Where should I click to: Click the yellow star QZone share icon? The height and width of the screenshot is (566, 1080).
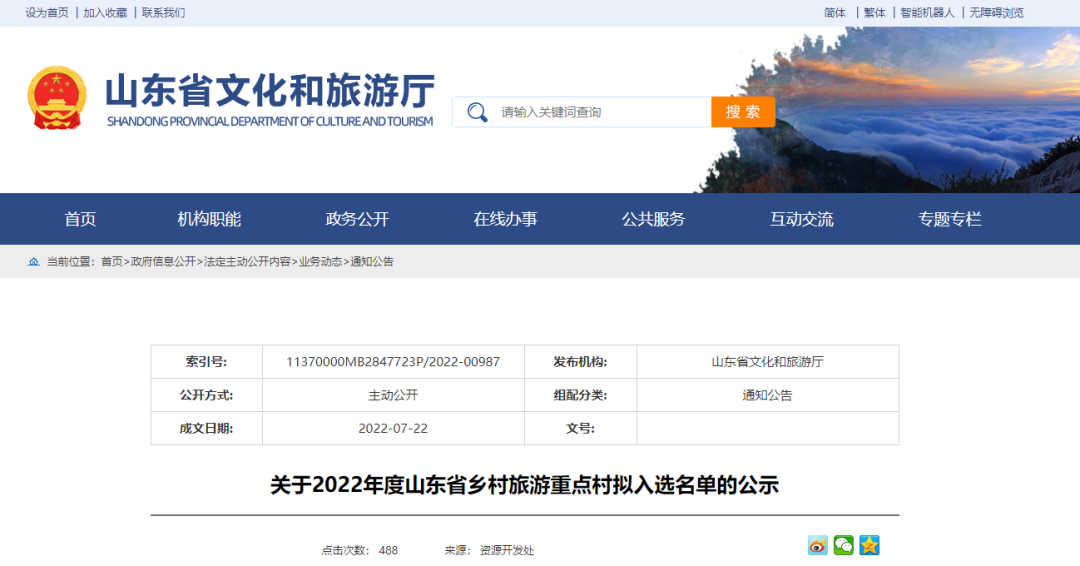point(869,545)
